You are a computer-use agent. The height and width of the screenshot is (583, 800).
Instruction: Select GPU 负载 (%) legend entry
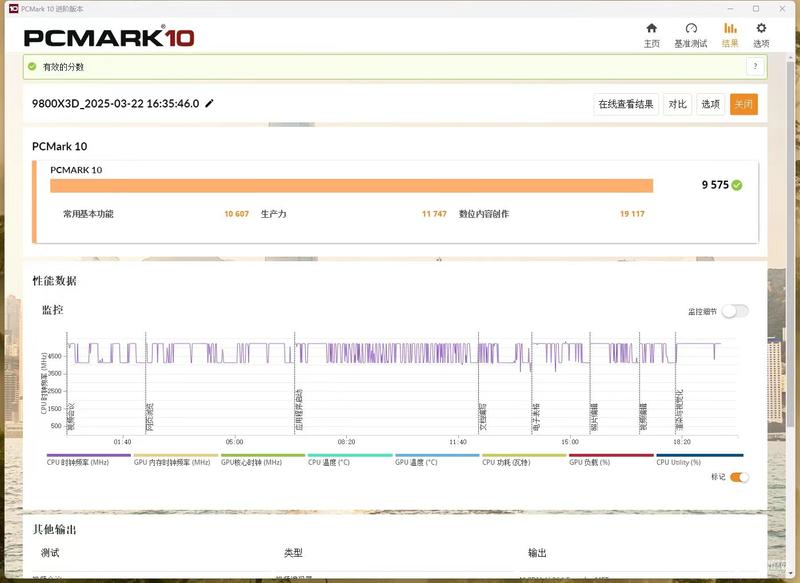click(611, 460)
